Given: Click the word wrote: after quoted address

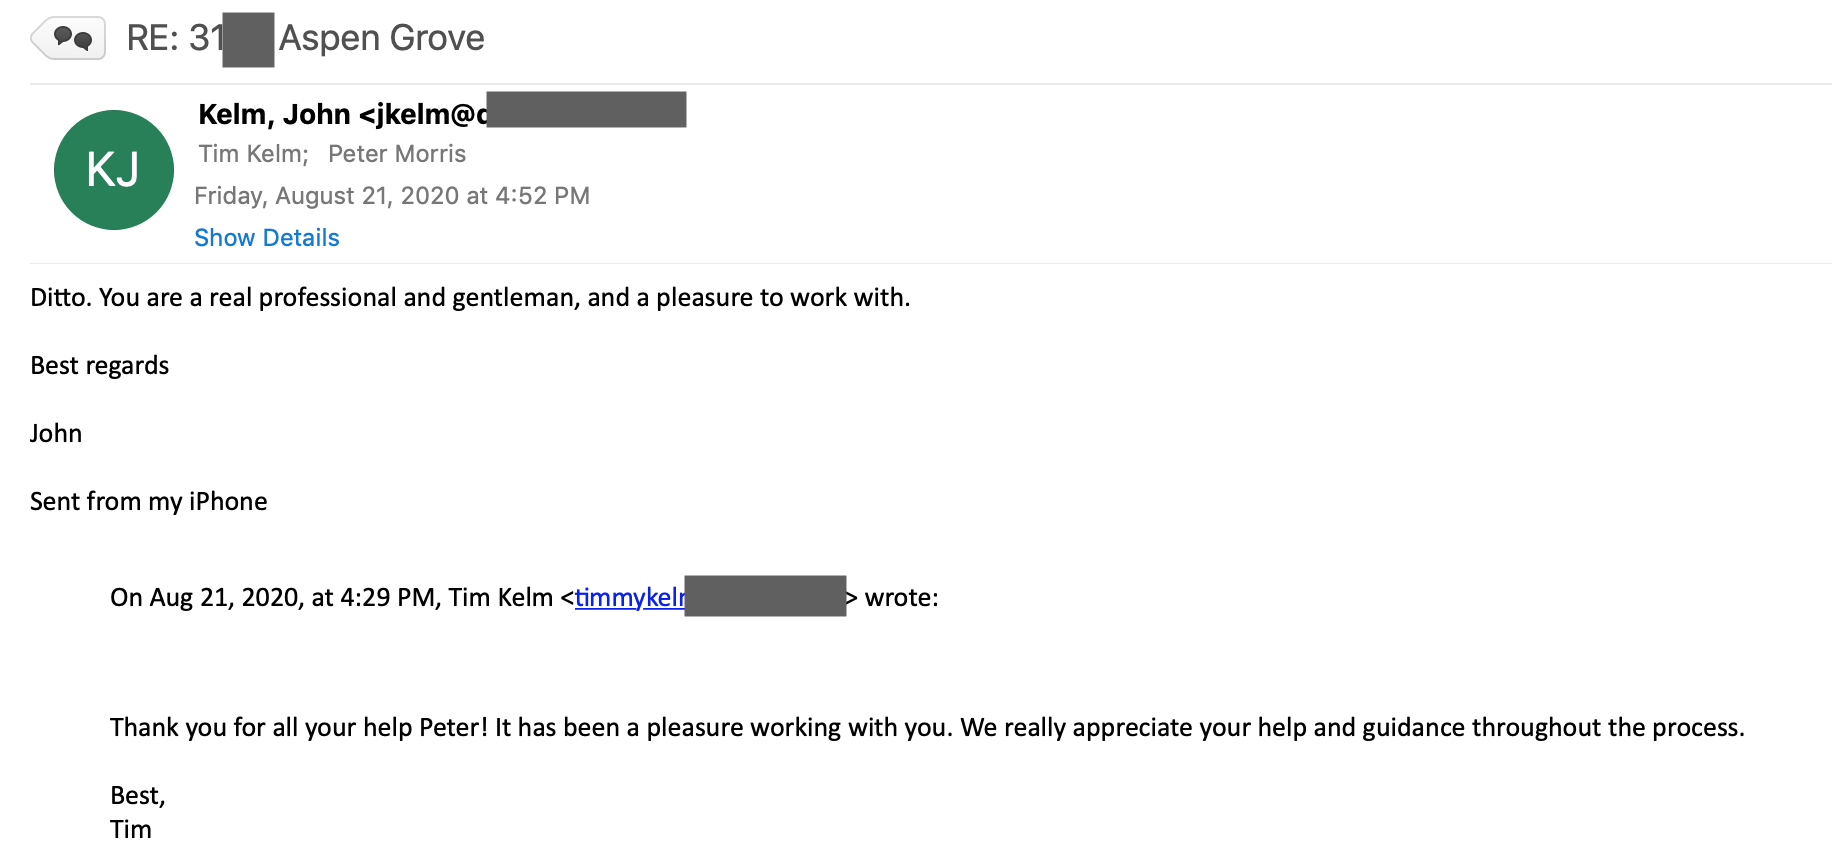Looking at the screenshot, I should (902, 598).
